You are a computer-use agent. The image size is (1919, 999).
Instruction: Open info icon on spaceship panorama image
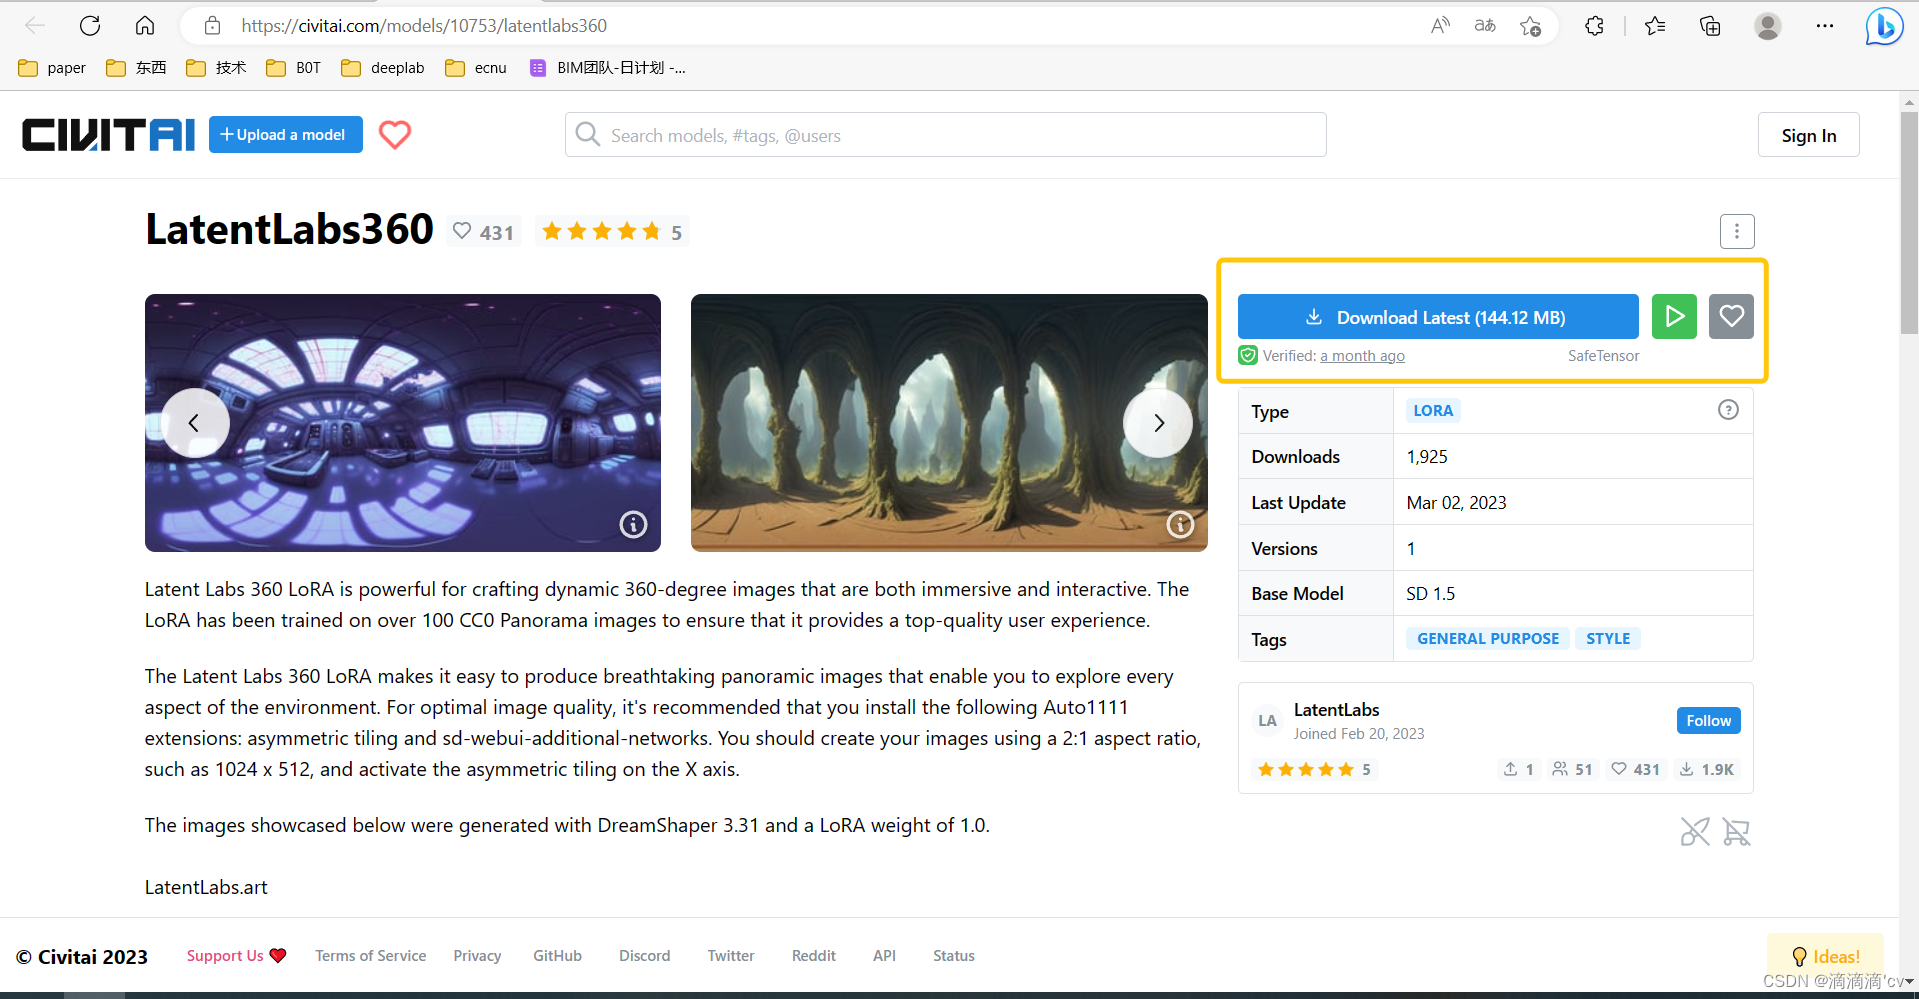(633, 524)
